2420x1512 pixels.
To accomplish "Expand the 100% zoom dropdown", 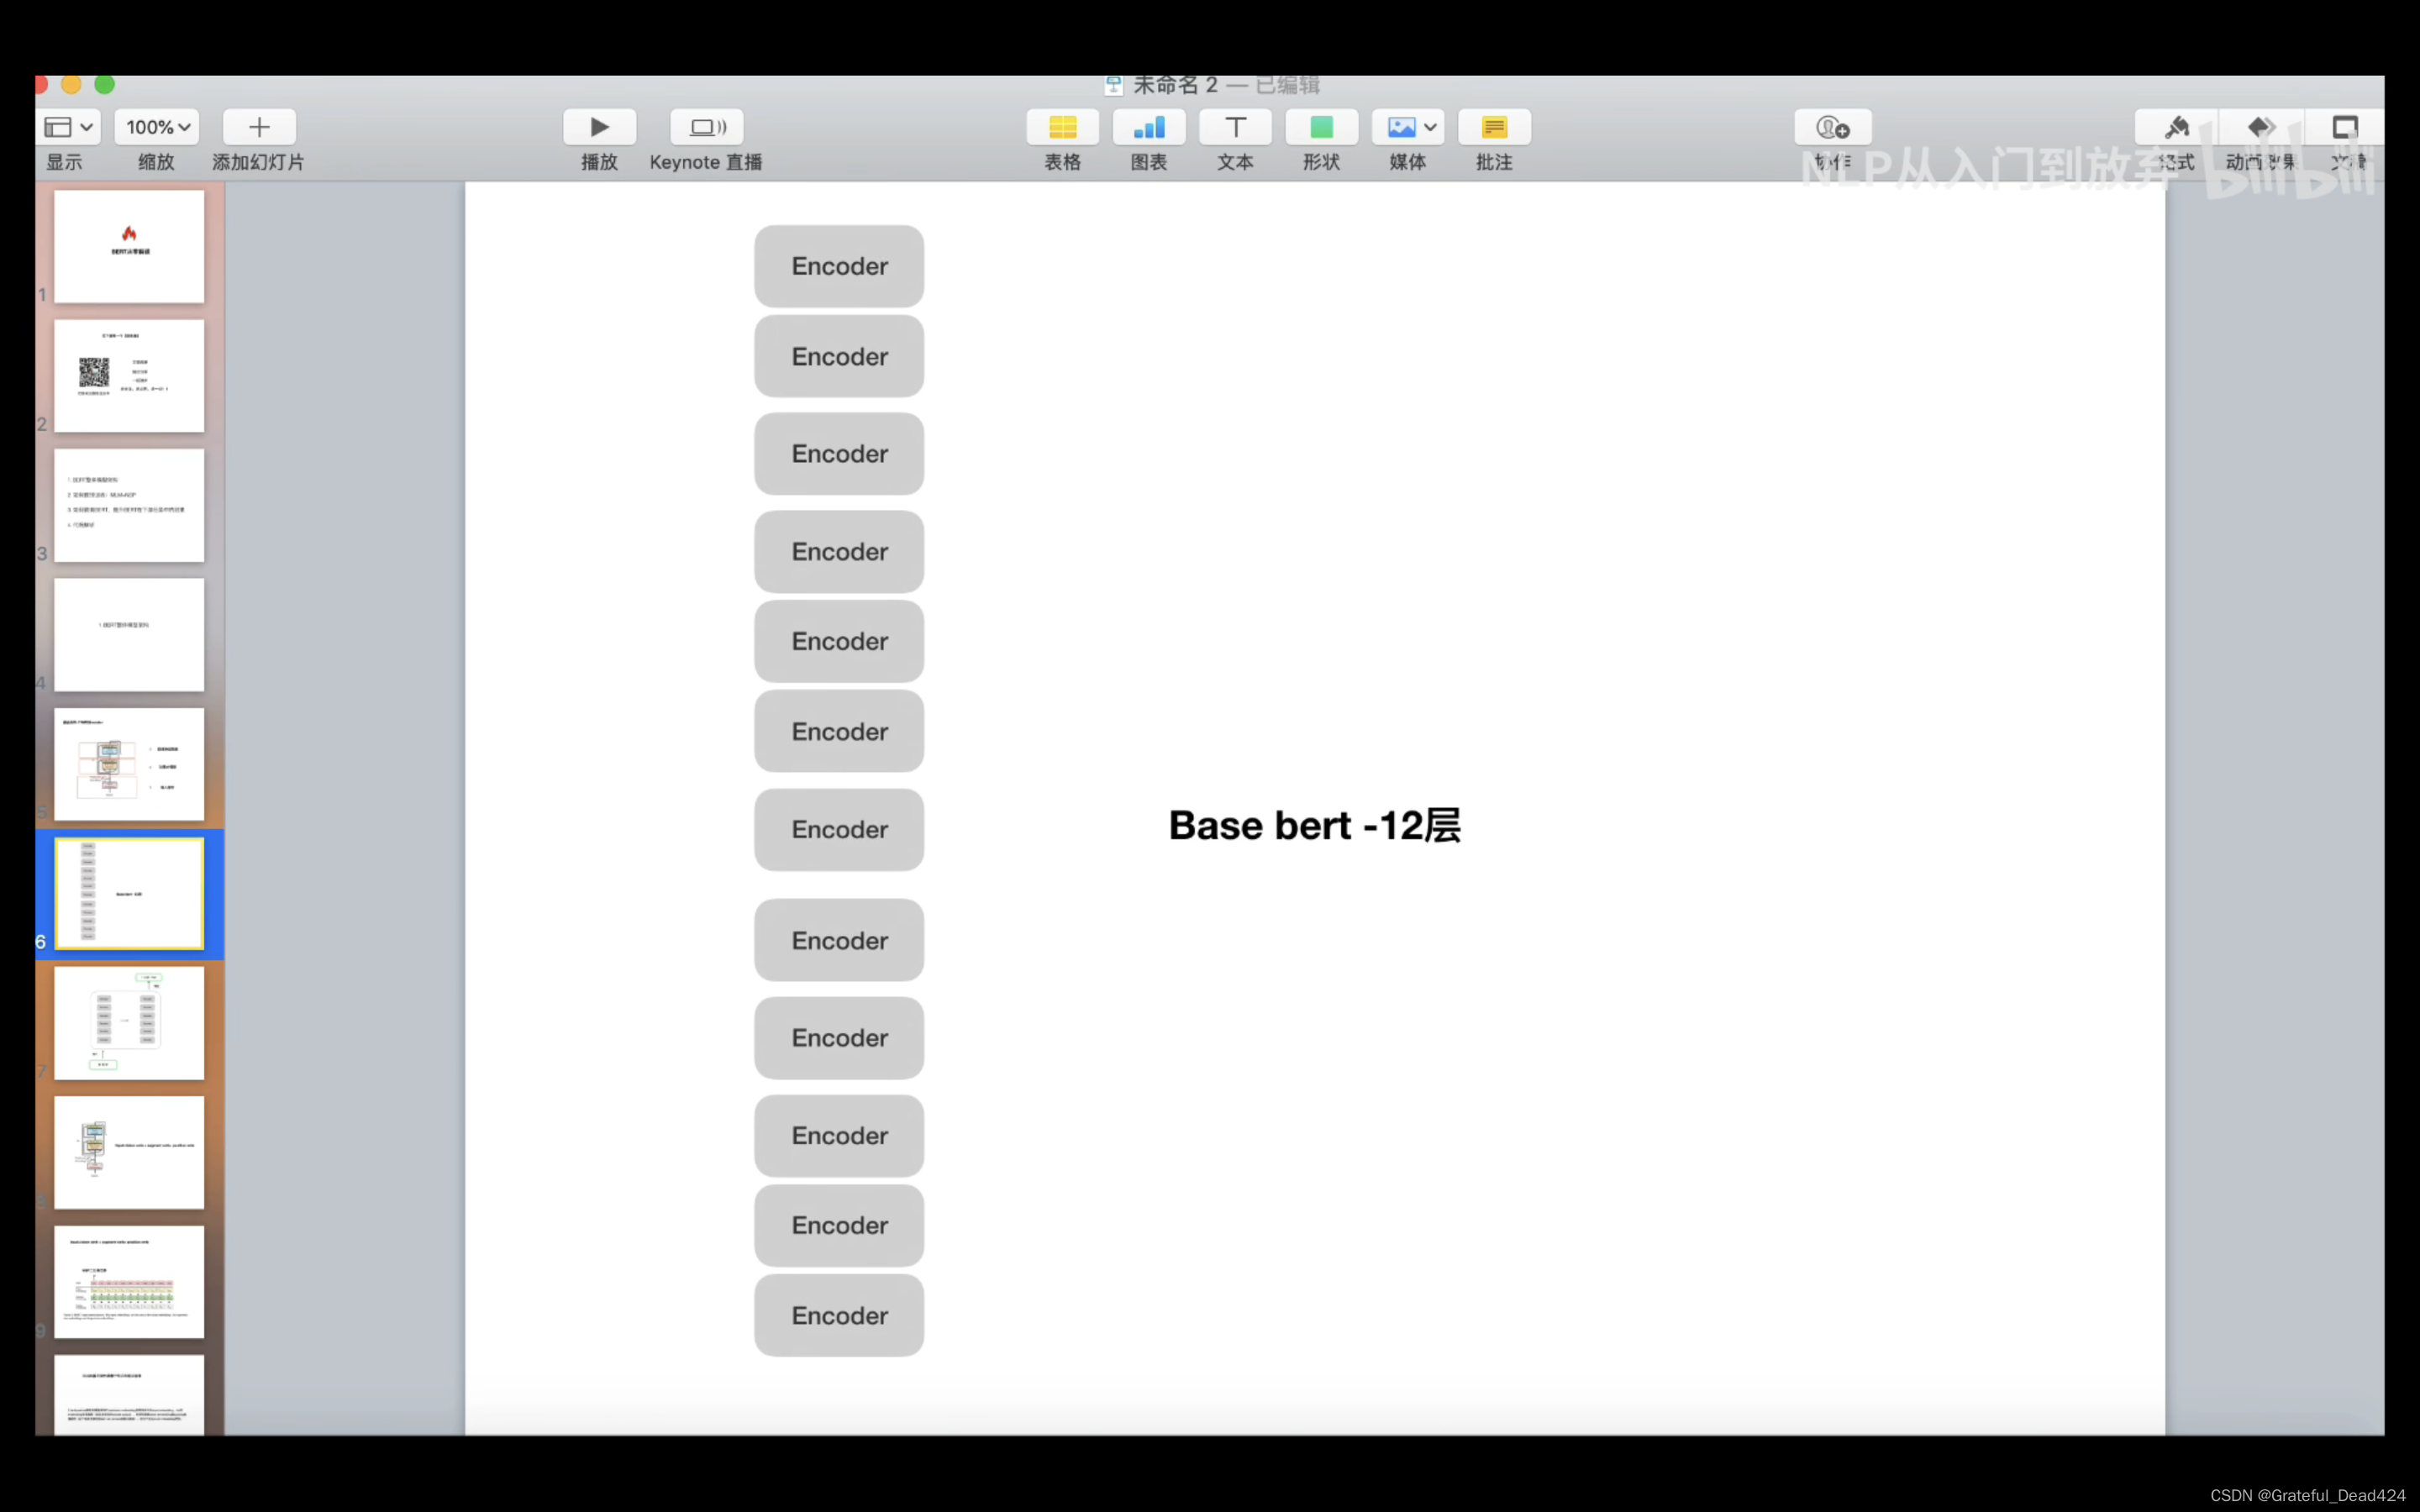I will point(157,127).
